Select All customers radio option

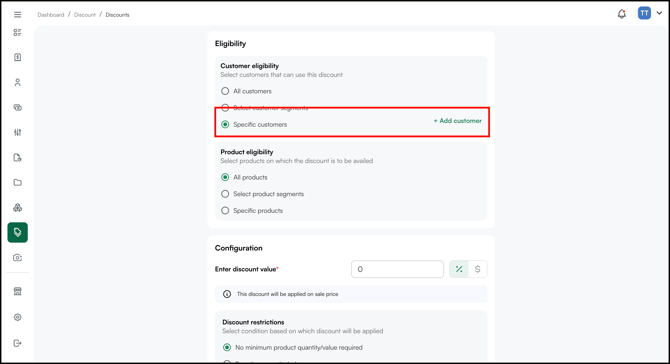pyautogui.click(x=225, y=91)
